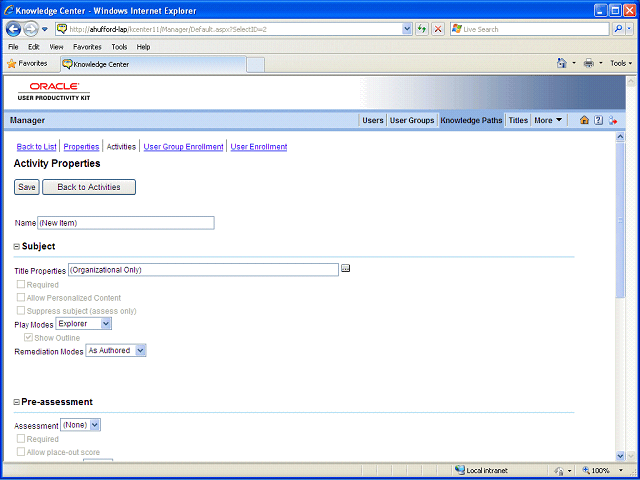Open the address bar history dropdown

click(x=407, y=29)
